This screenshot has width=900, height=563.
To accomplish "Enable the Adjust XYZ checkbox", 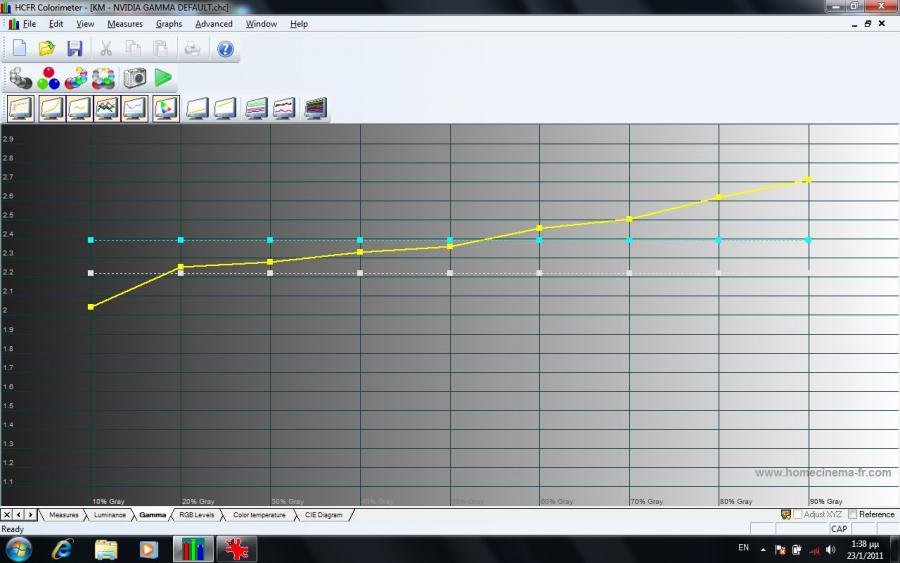I will [x=798, y=514].
